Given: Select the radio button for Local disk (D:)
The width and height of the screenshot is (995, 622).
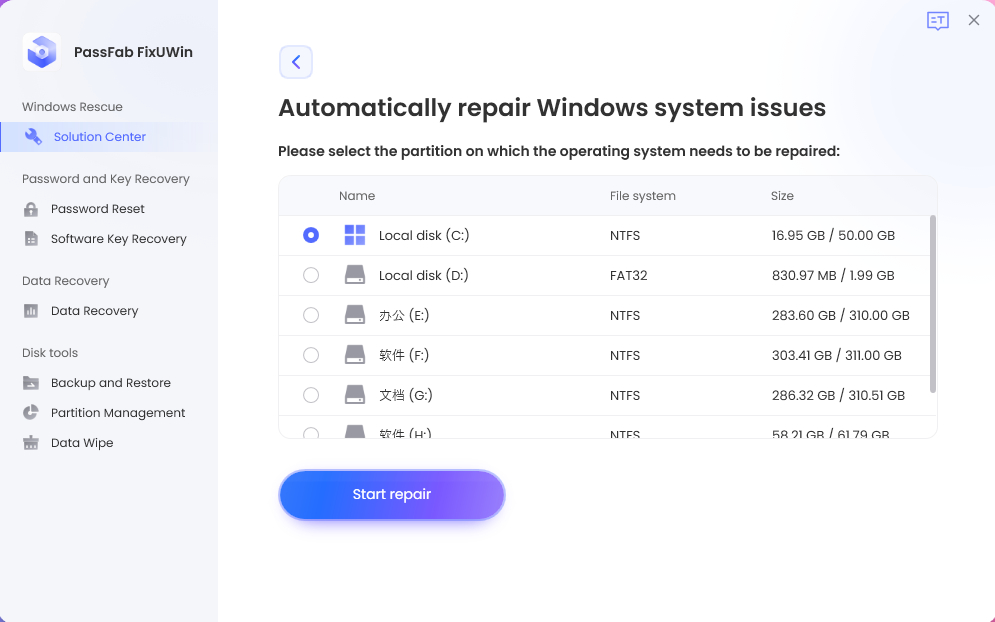Looking at the screenshot, I should coord(311,275).
